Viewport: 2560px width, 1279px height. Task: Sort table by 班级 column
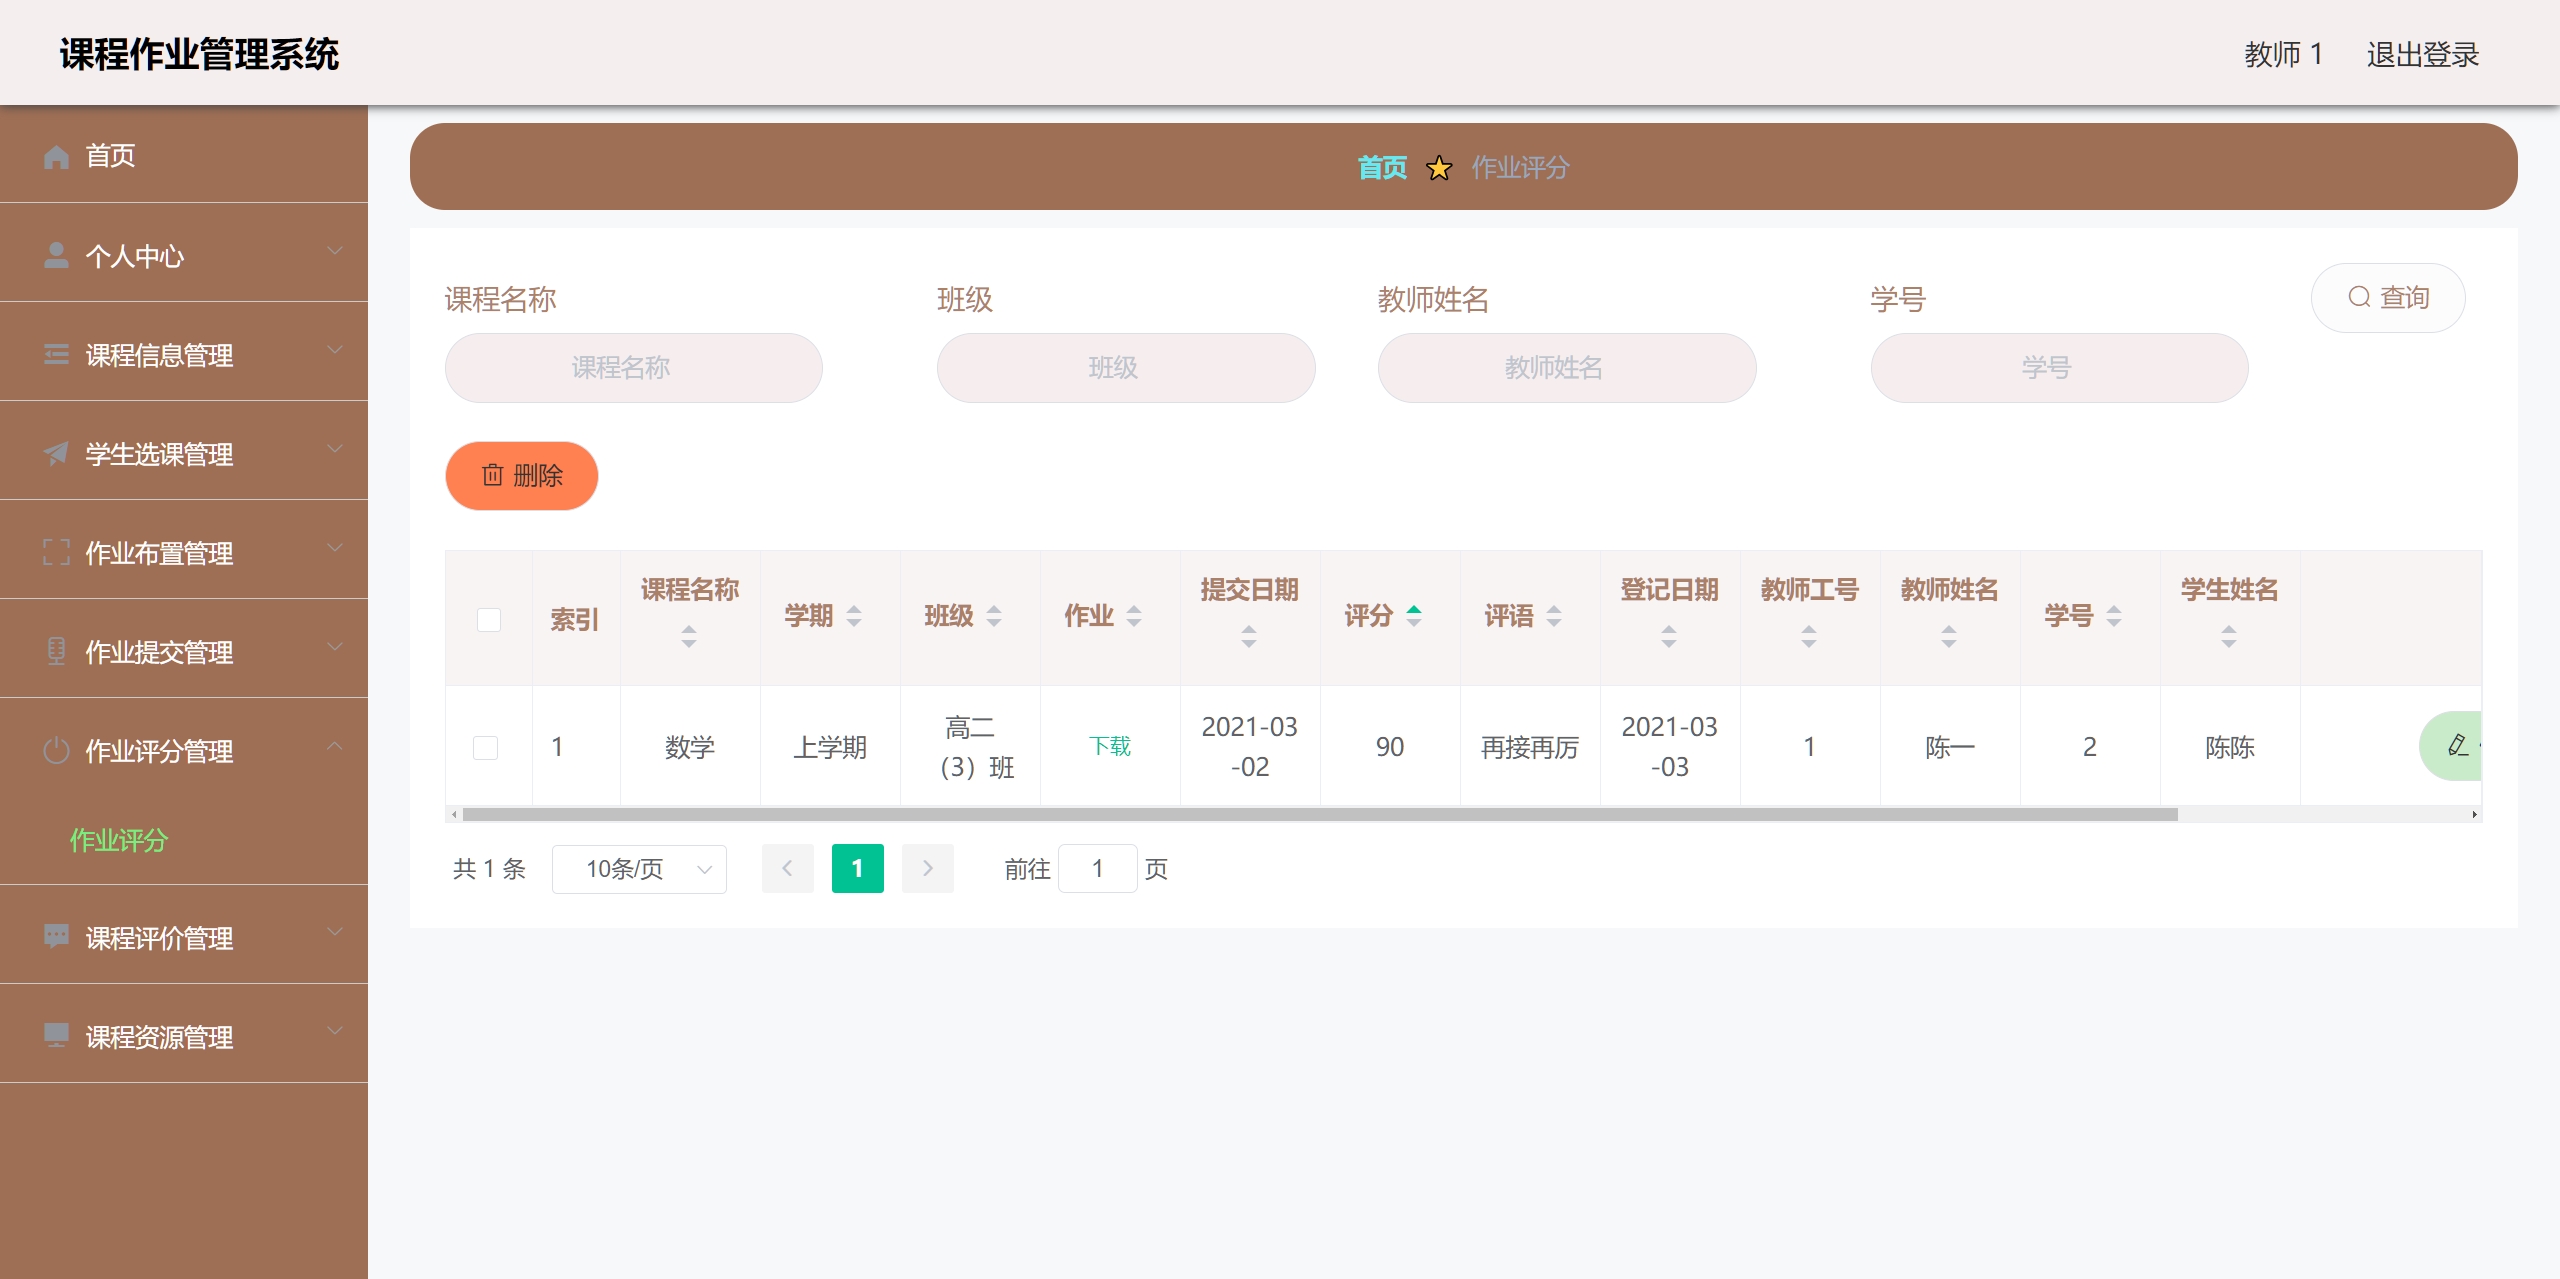(x=994, y=615)
